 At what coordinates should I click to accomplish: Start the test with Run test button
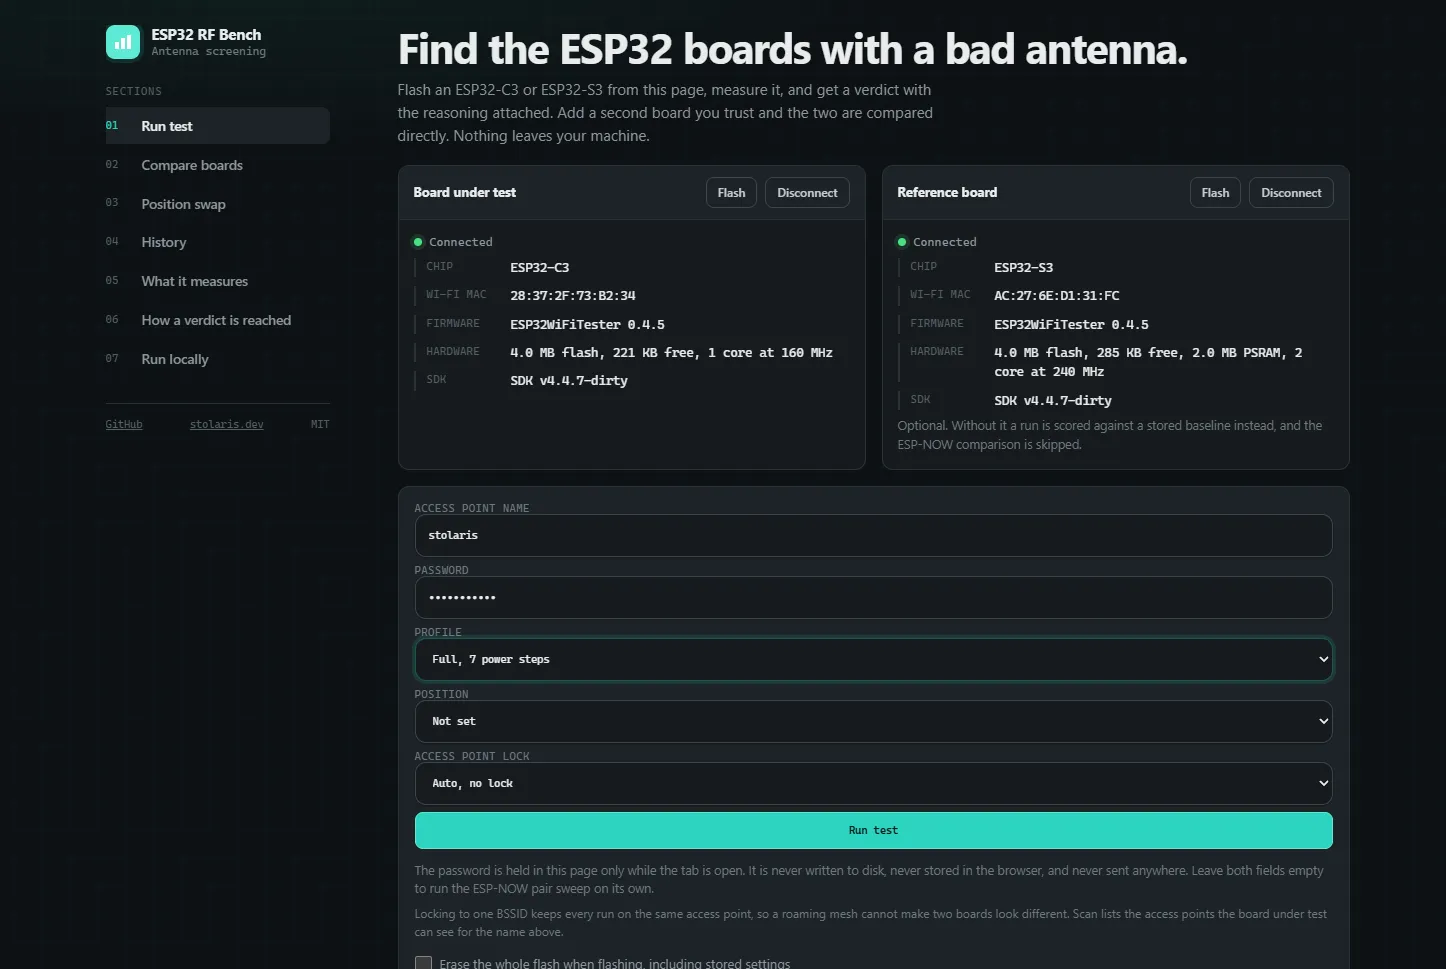coord(873,830)
